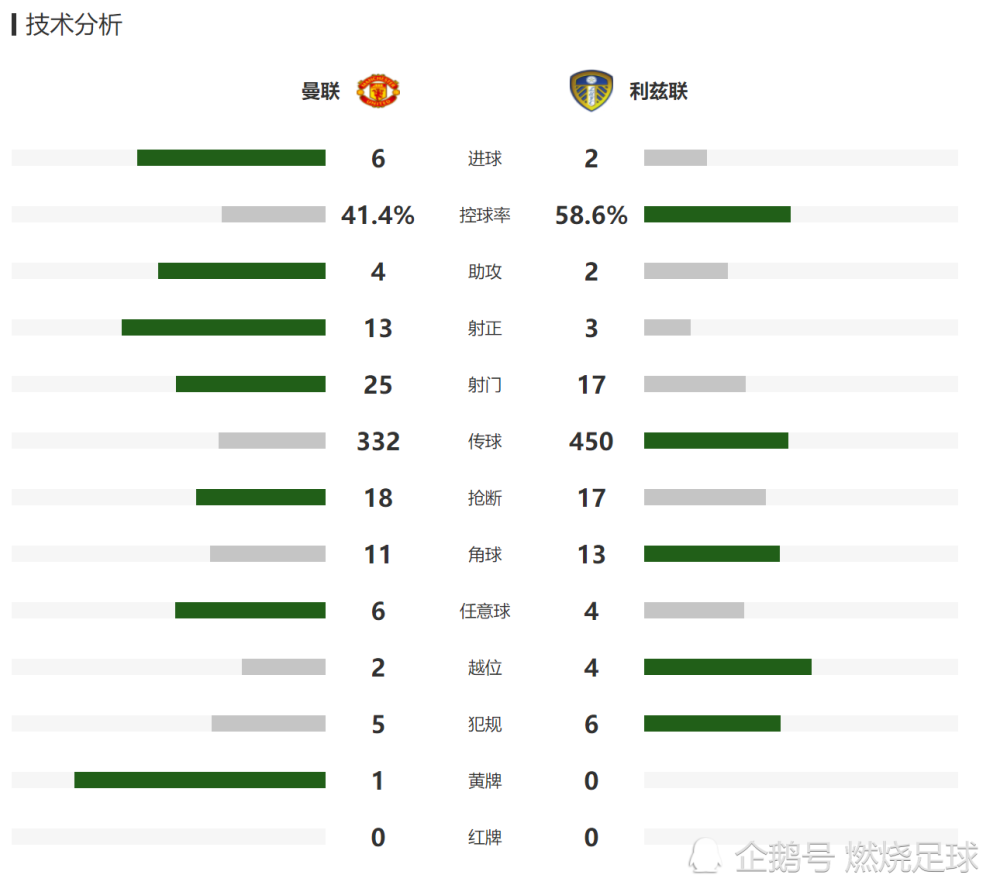Click Leeds' green possession bar

717,214
